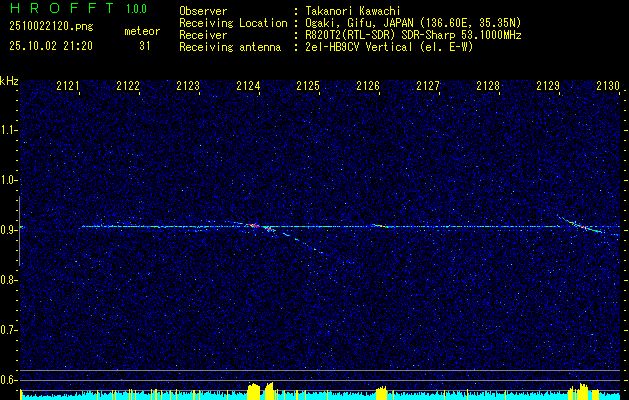Click time marker 2128
Image resolution: width=629 pixels, height=400 pixels.
488,85
